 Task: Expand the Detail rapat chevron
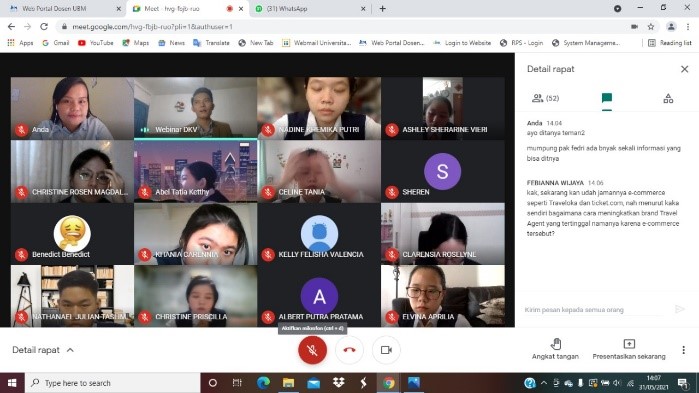(70, 350)
